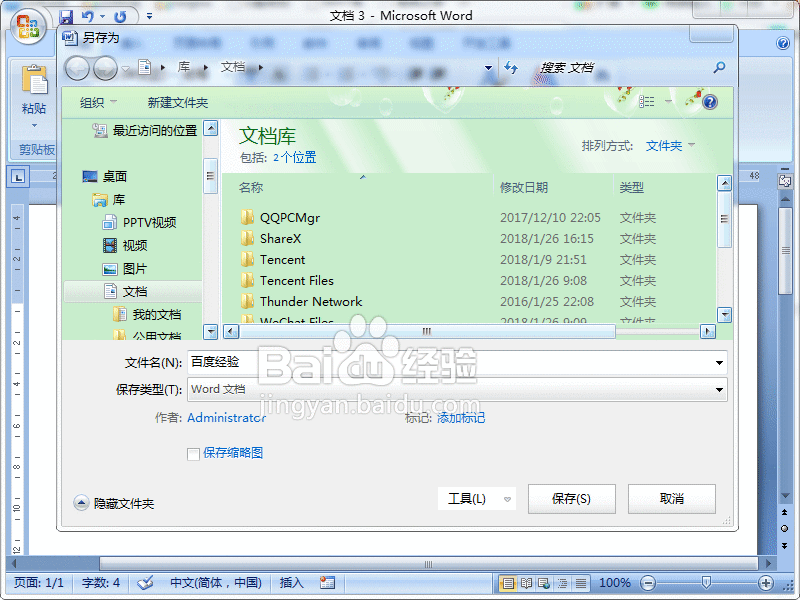Image resolution: width=800 pixels, height=600 pixels.
Task: Sort by 类型 column header
Action: point(632,187)
